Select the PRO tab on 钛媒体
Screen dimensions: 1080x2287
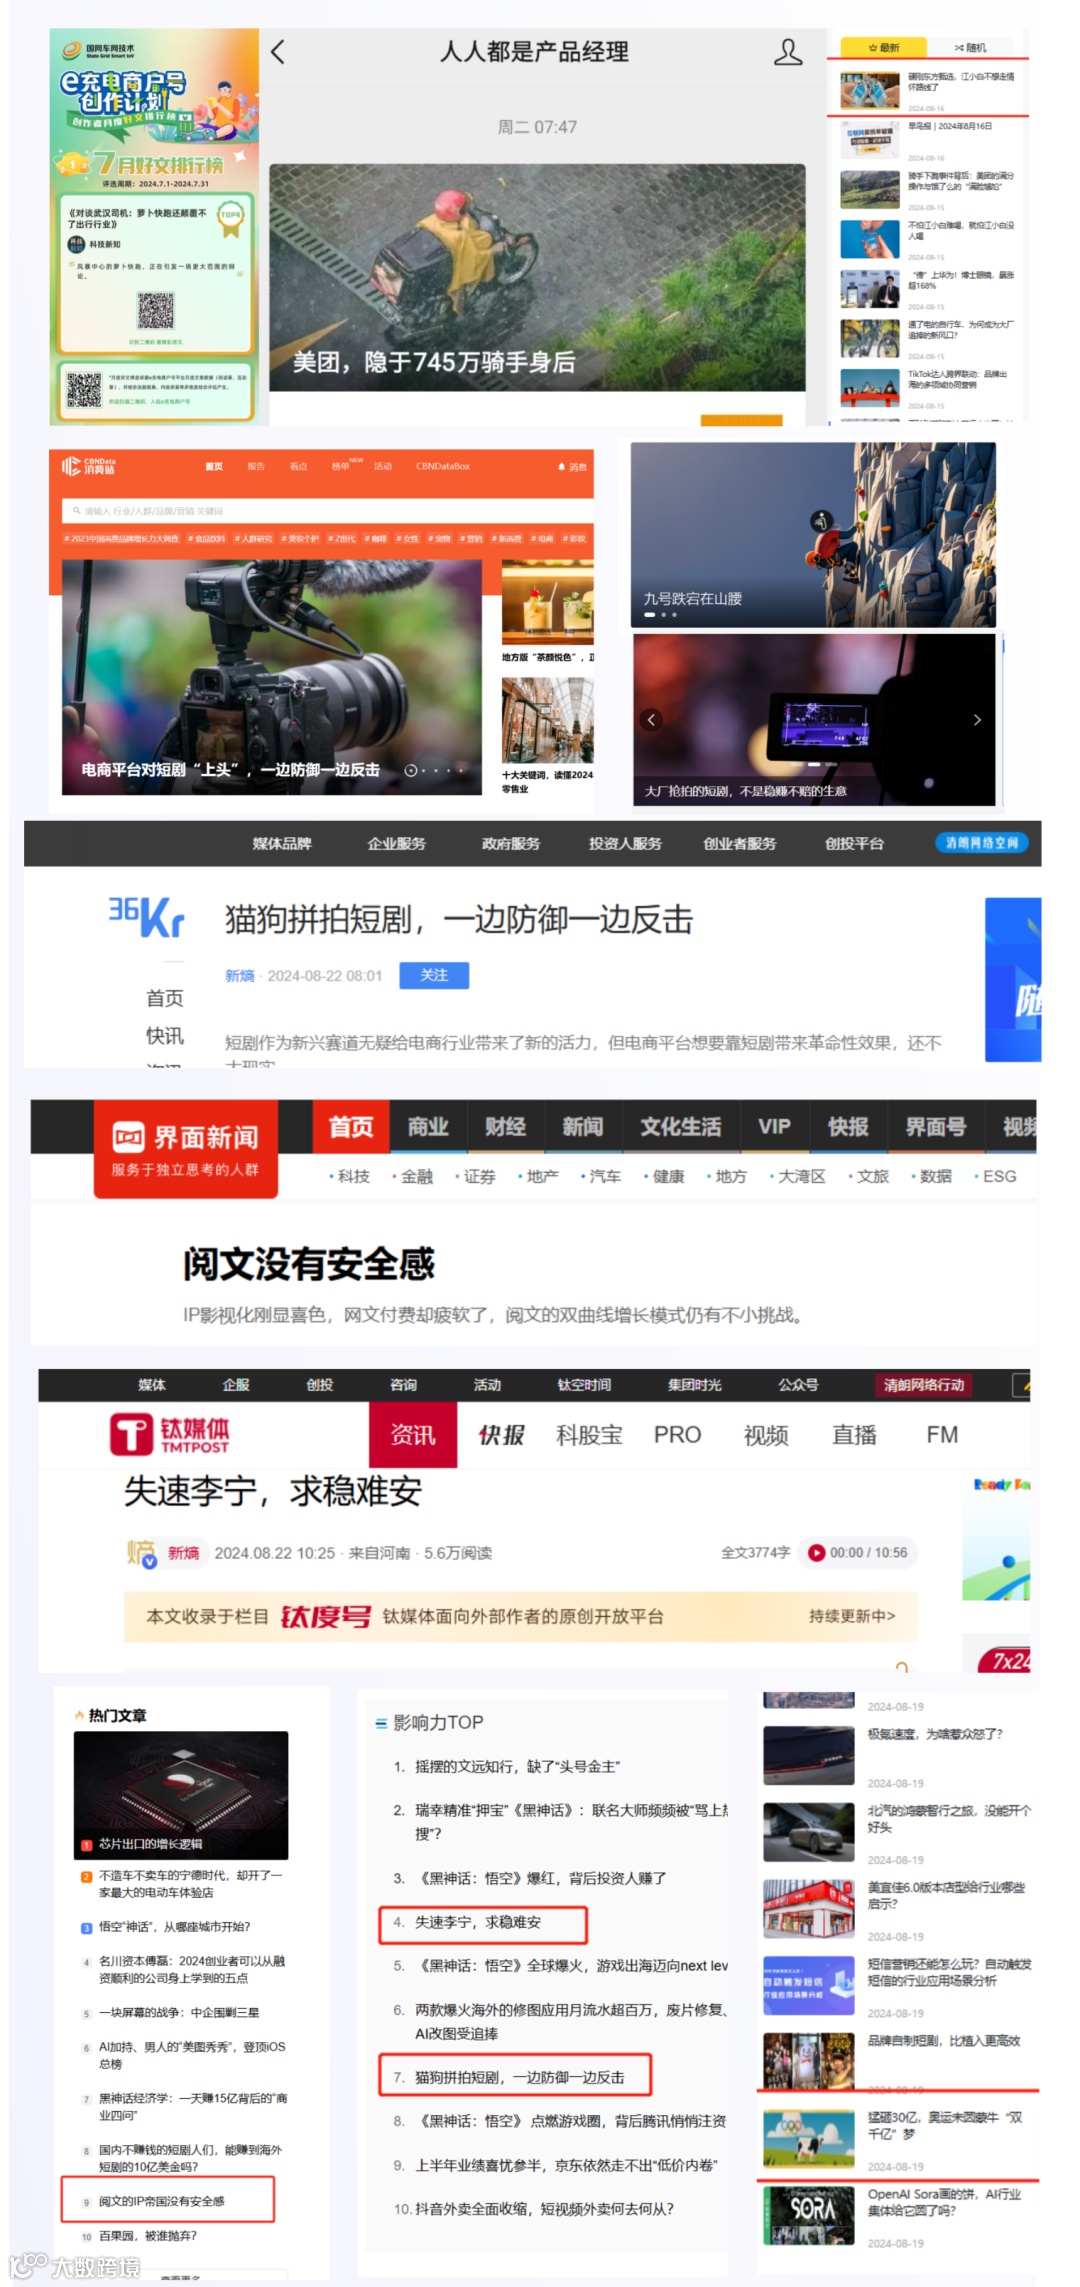click(x=677, y=1435)
